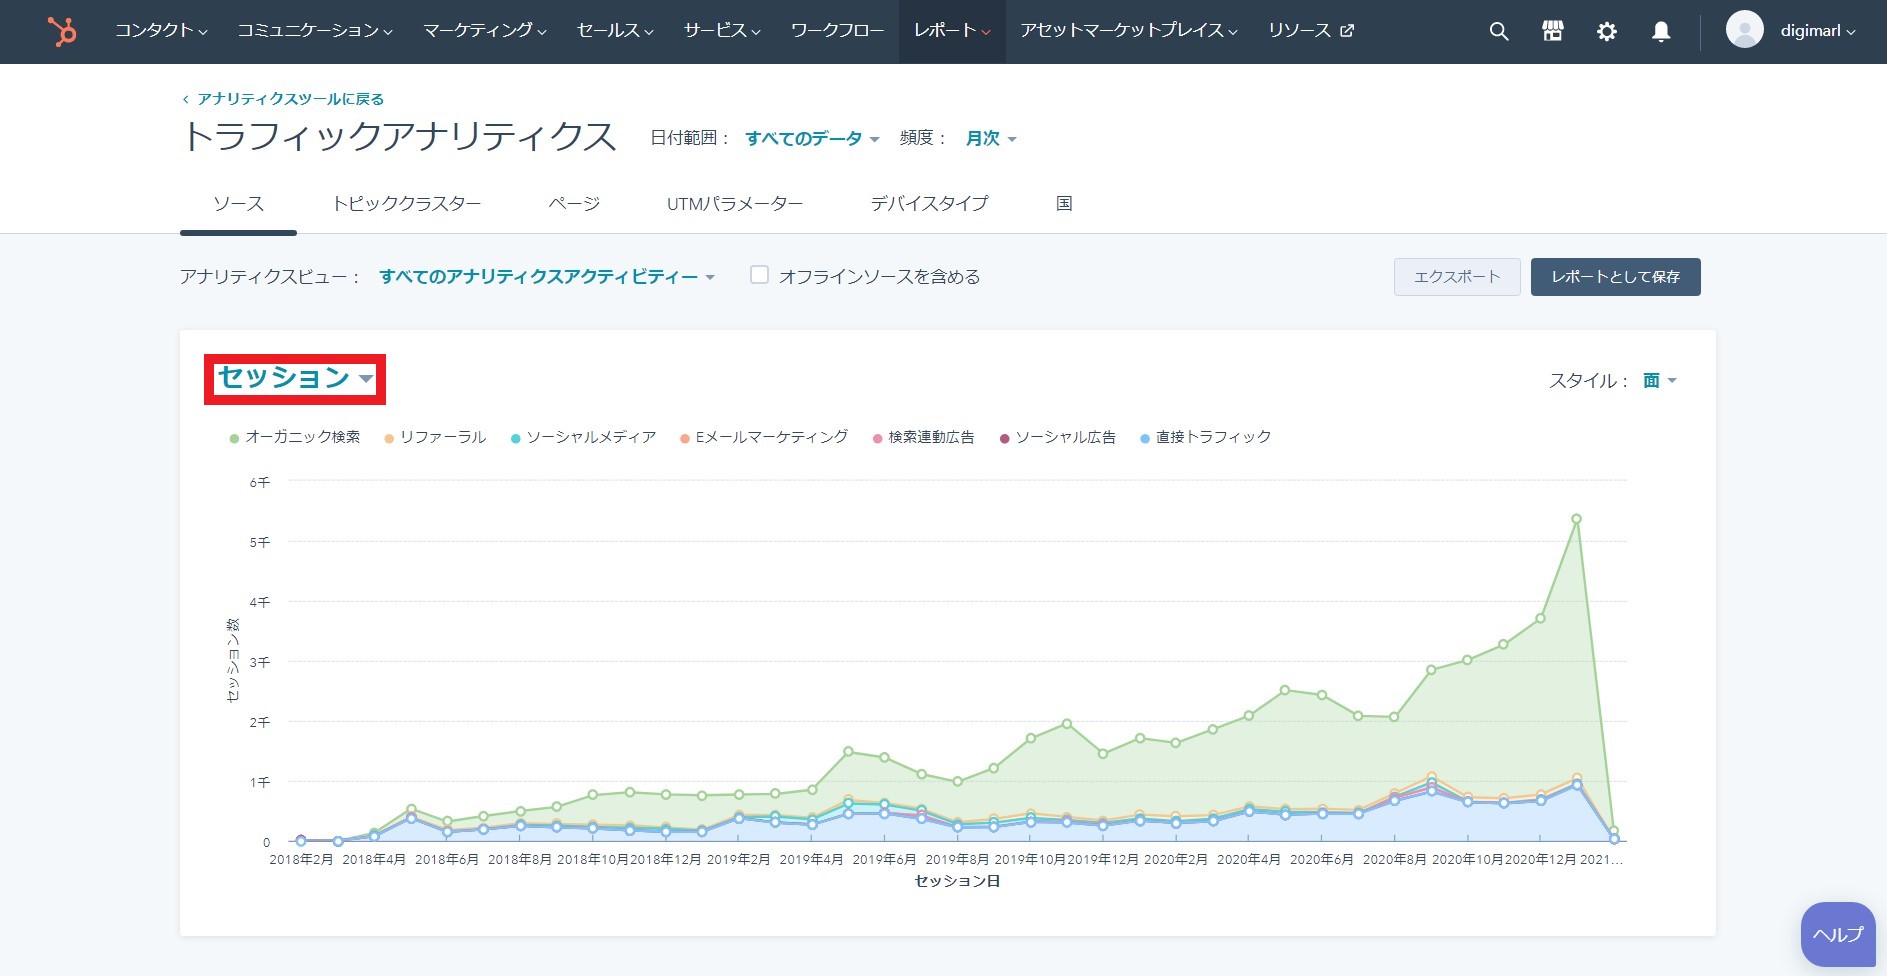Toggle リファーラル legend series
The height and width of the screenshot is (976, 1887).
tap(435, 437)
